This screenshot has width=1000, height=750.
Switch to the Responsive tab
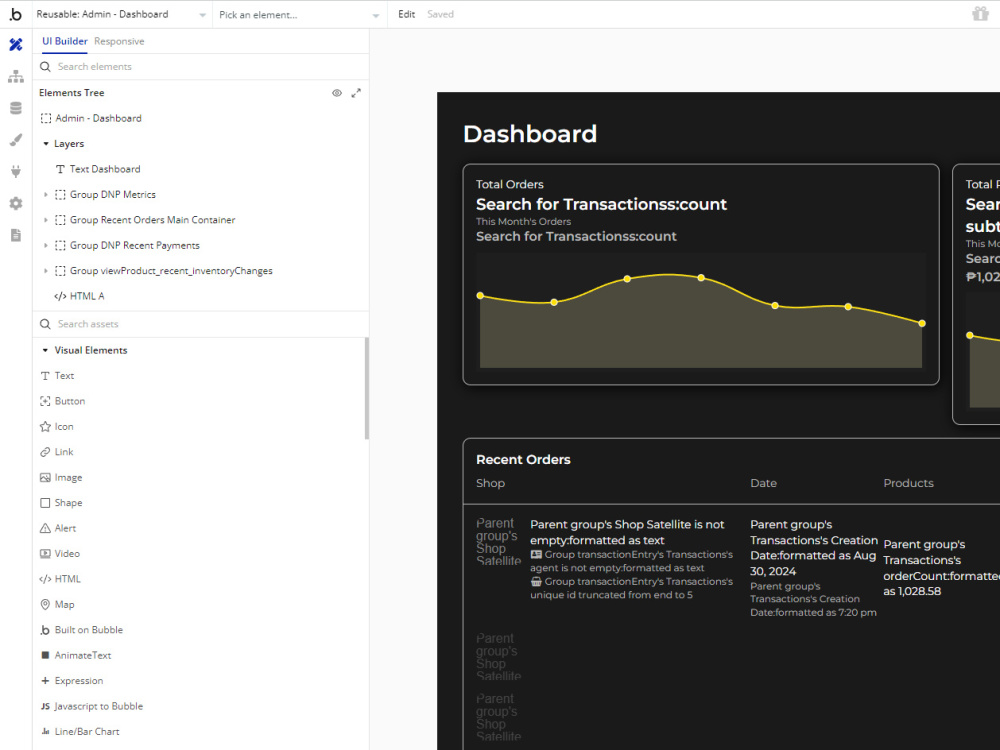pyautogui.click(x=119, y=41)
